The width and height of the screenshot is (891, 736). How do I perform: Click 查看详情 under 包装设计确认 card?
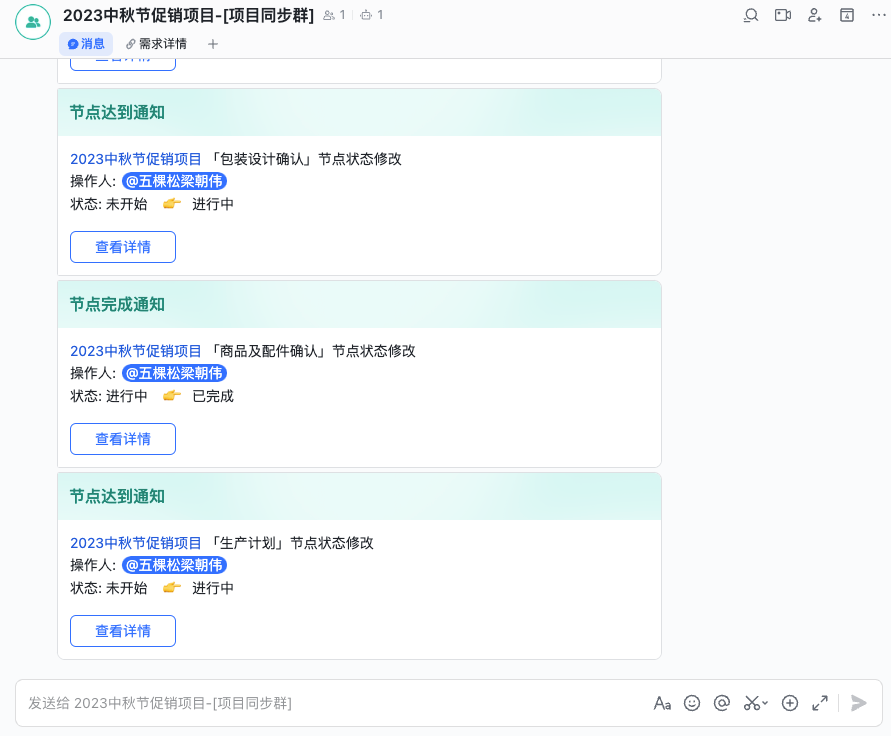[123, 247]
